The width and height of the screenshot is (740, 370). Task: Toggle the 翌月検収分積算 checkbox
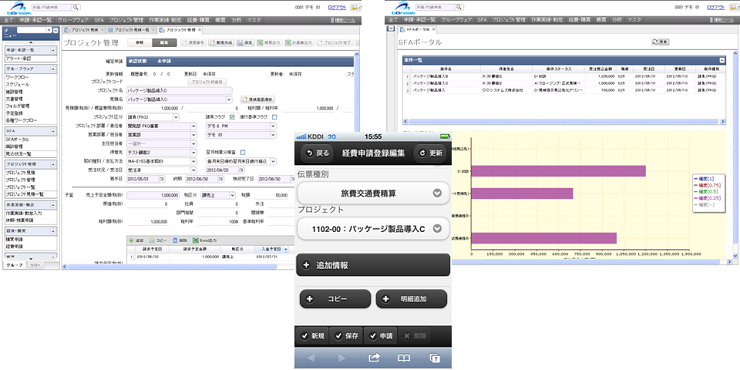(x=243, y=152)
